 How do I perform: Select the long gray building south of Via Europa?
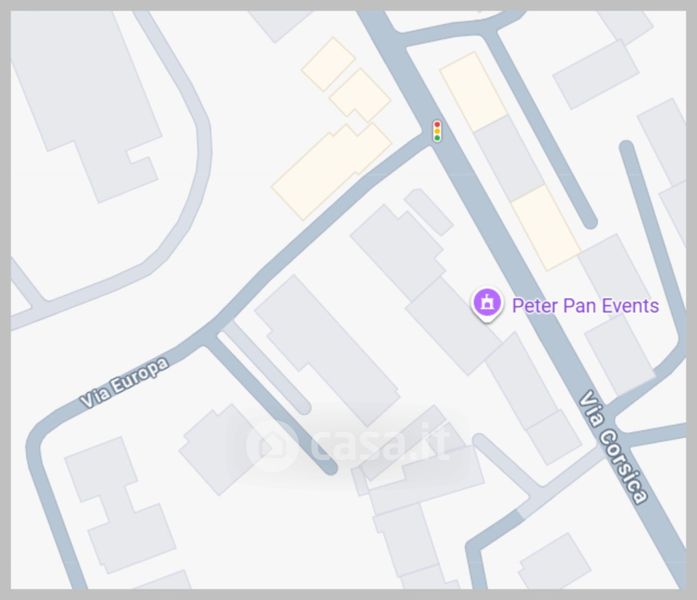[x=327, y=351]
